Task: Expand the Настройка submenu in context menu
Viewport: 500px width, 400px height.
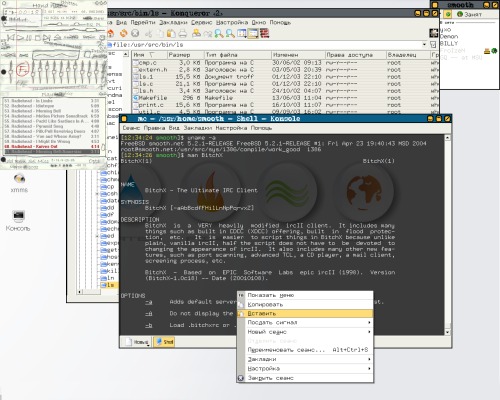Action: [305, 368]
